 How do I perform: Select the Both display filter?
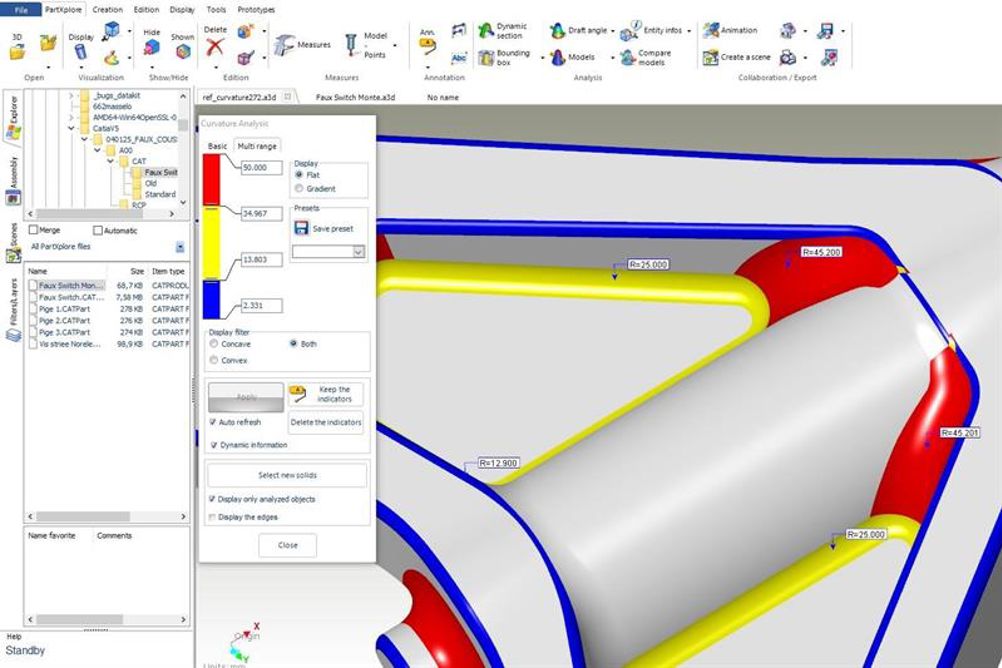293,344
